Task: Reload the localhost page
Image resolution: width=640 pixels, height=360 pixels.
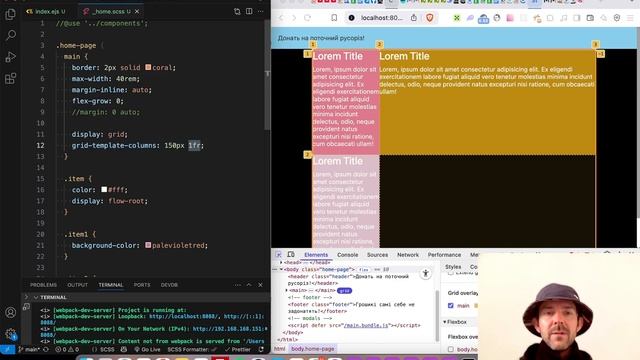Action: click(x=307, y=18)
